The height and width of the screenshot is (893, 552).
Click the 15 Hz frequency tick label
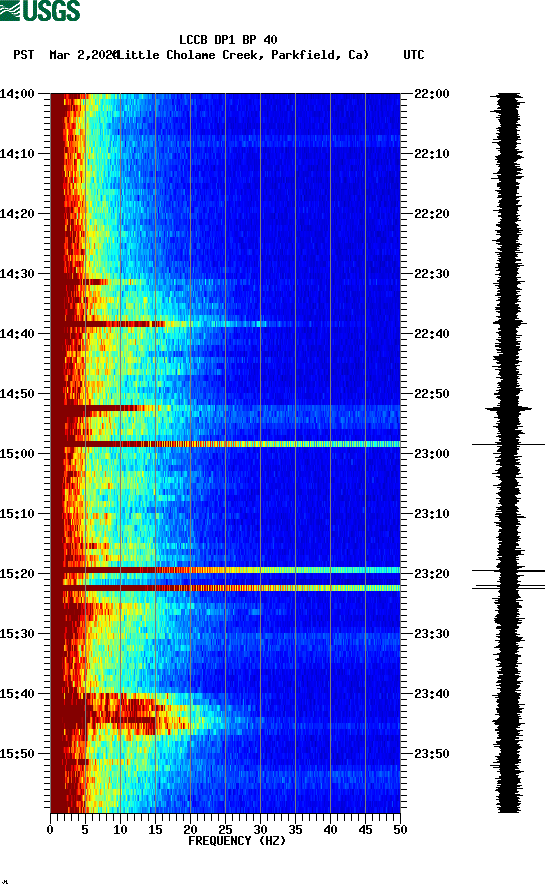[155, 830]
